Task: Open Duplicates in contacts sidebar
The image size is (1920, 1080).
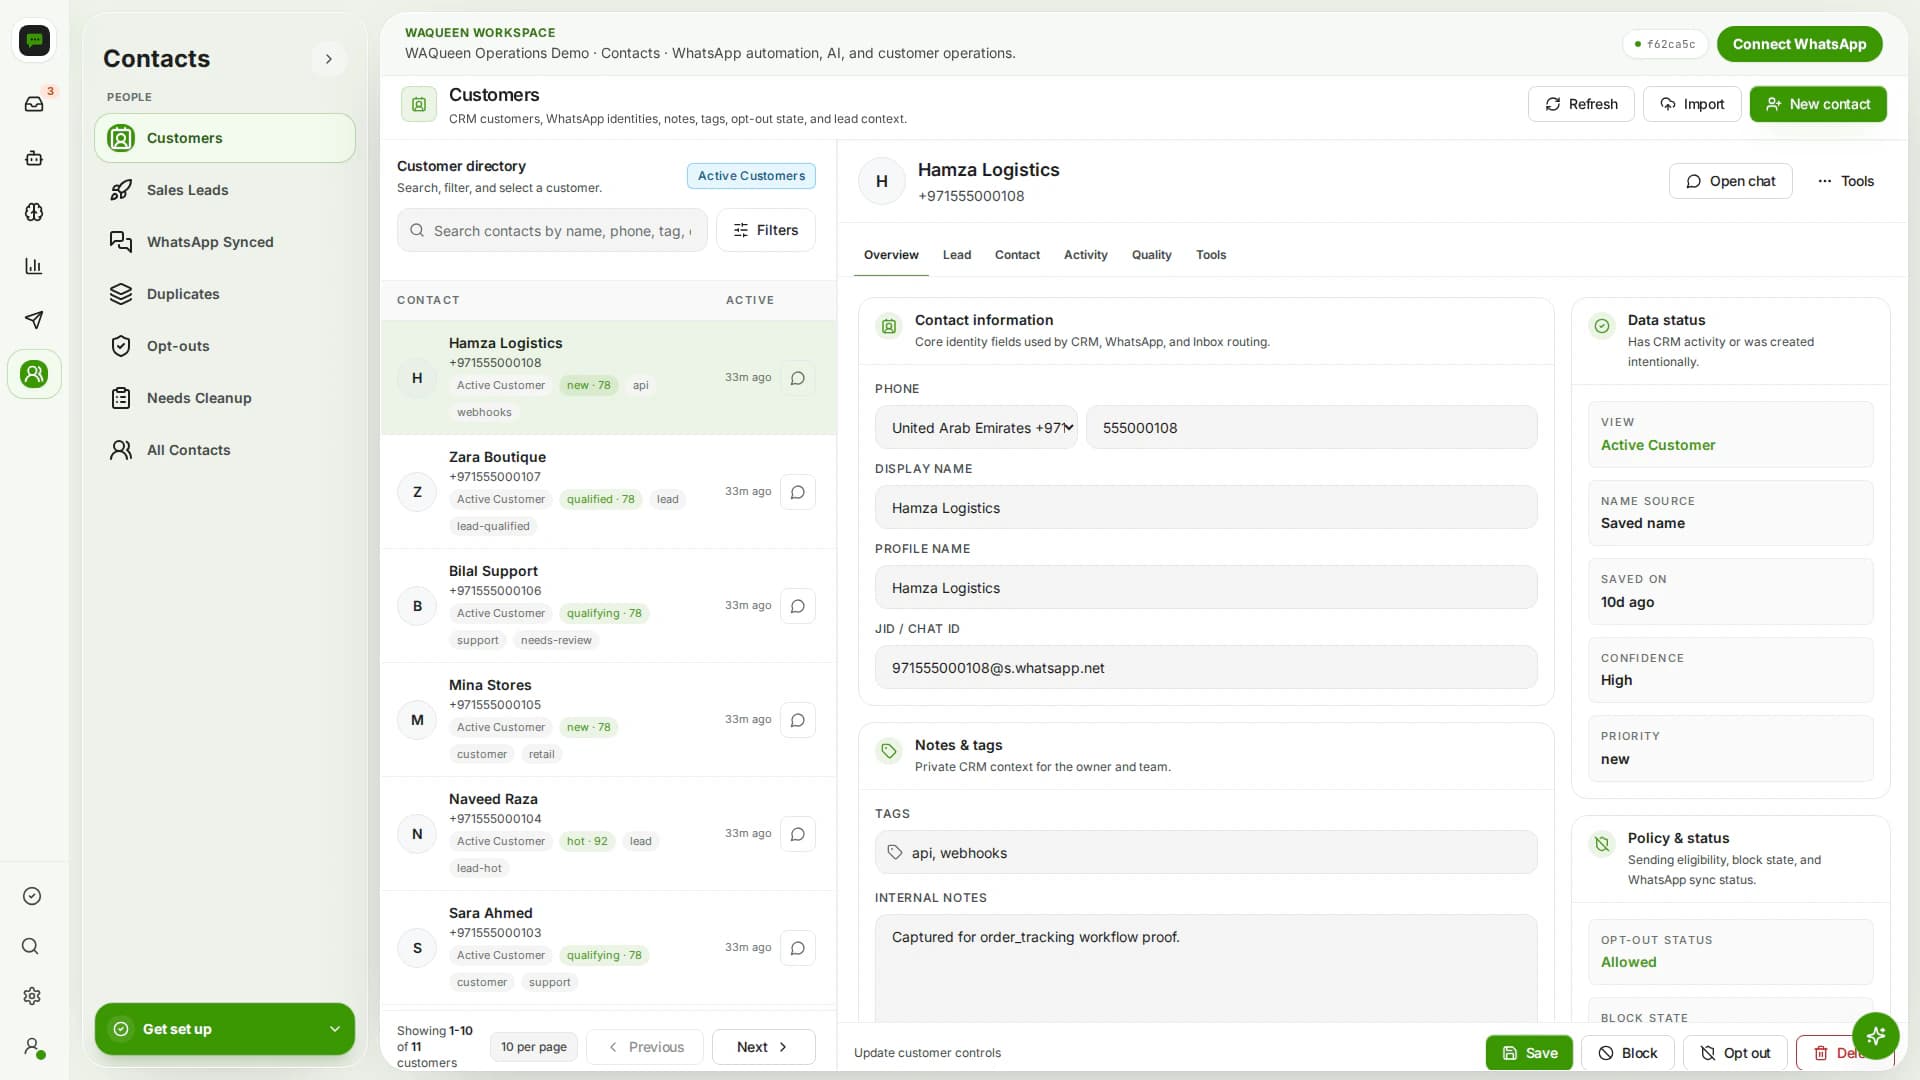Action: [x=225, y=294]
